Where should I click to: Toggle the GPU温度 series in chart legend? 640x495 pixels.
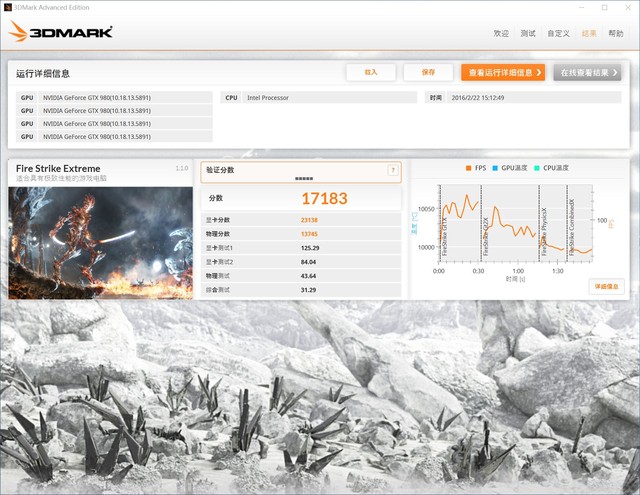pyautogui.click(x=511, y=168)
